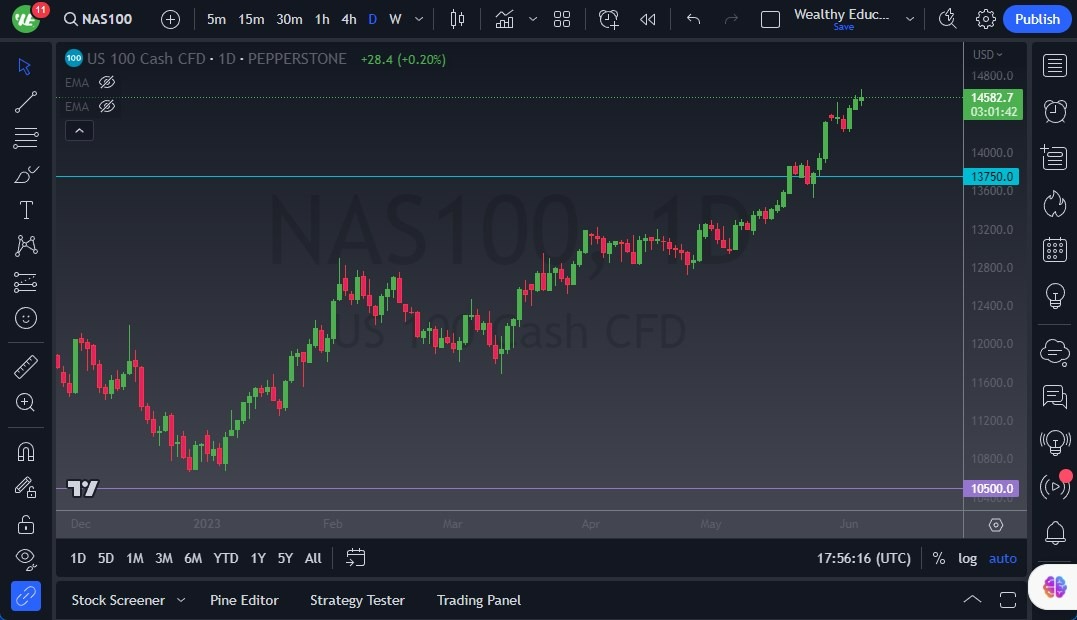Select the Measure ruler tool
The height and width of the screenshot is (620, 1077).
(25, 367)
